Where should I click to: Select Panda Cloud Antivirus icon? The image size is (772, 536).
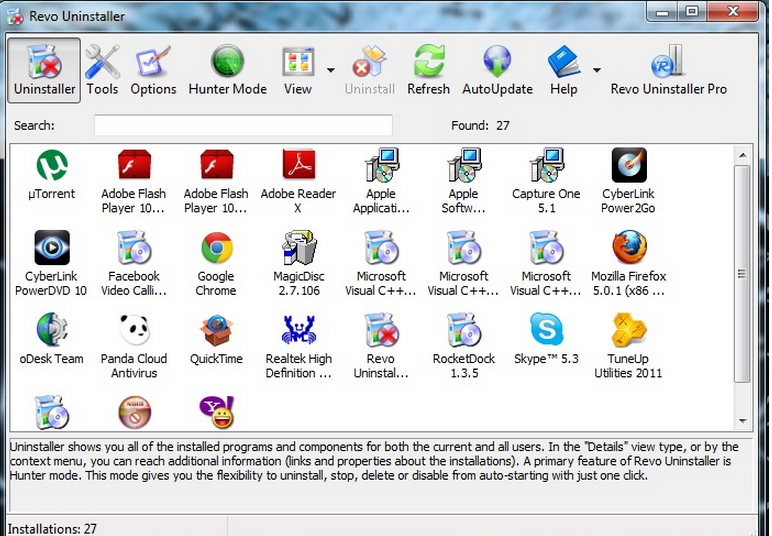tap(134, 338)
